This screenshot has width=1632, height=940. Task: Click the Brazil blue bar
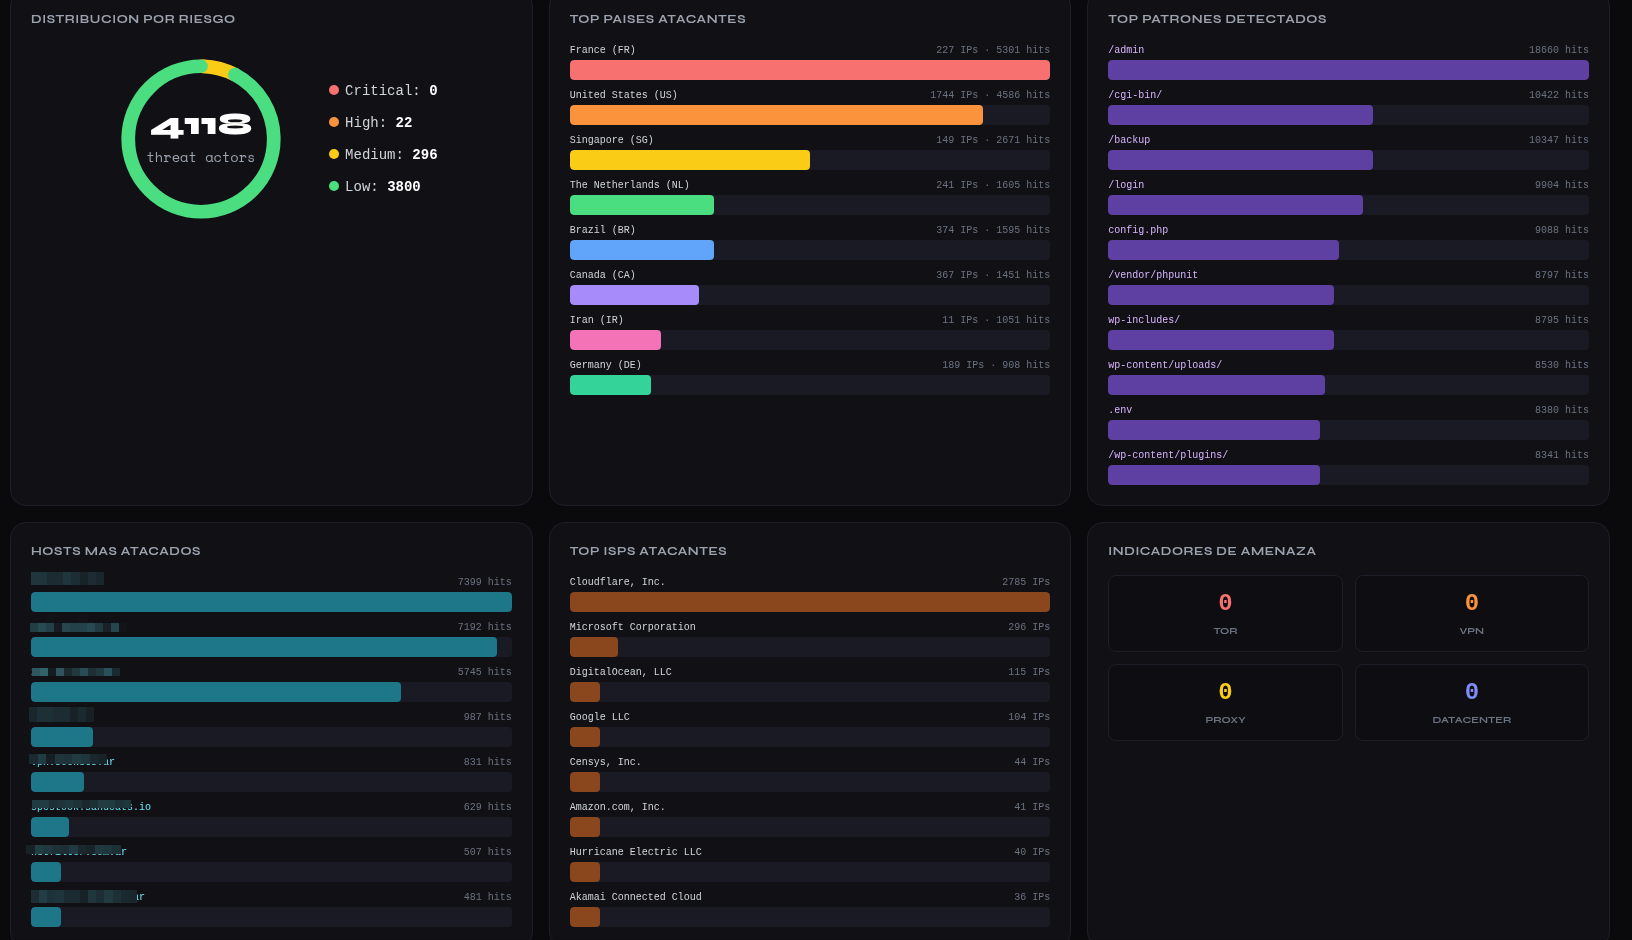642,250
